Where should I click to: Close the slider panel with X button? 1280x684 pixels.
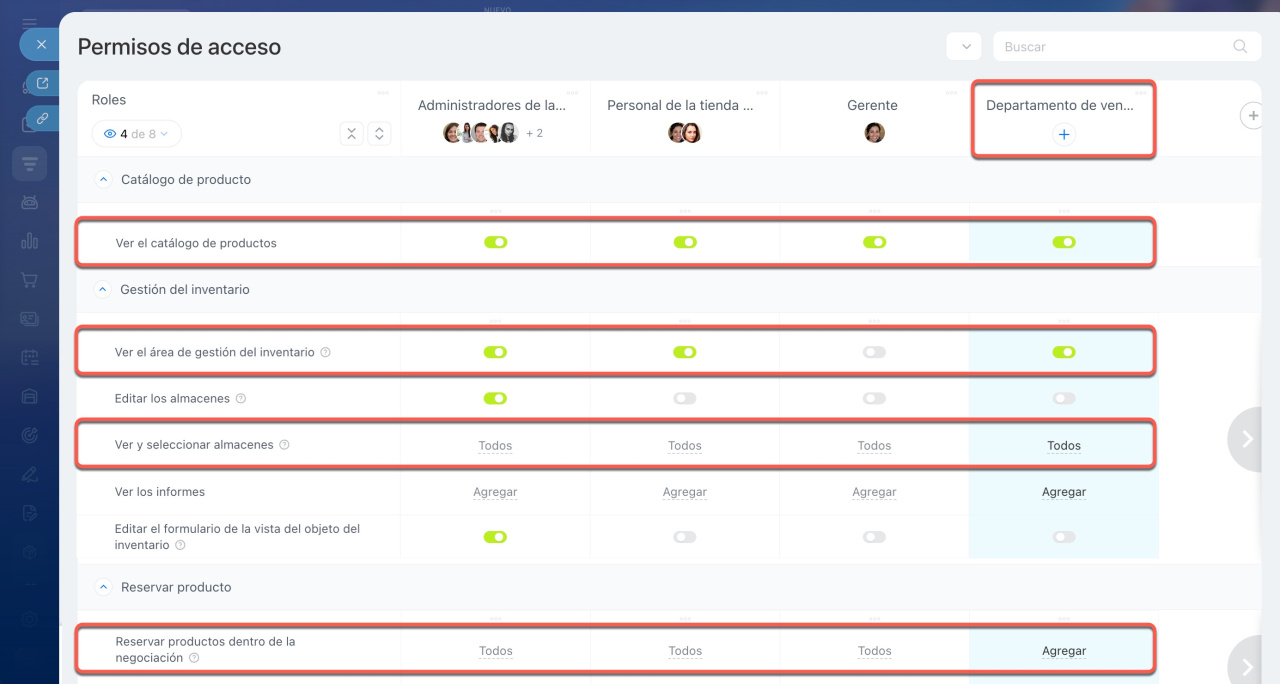coord(41,45)
